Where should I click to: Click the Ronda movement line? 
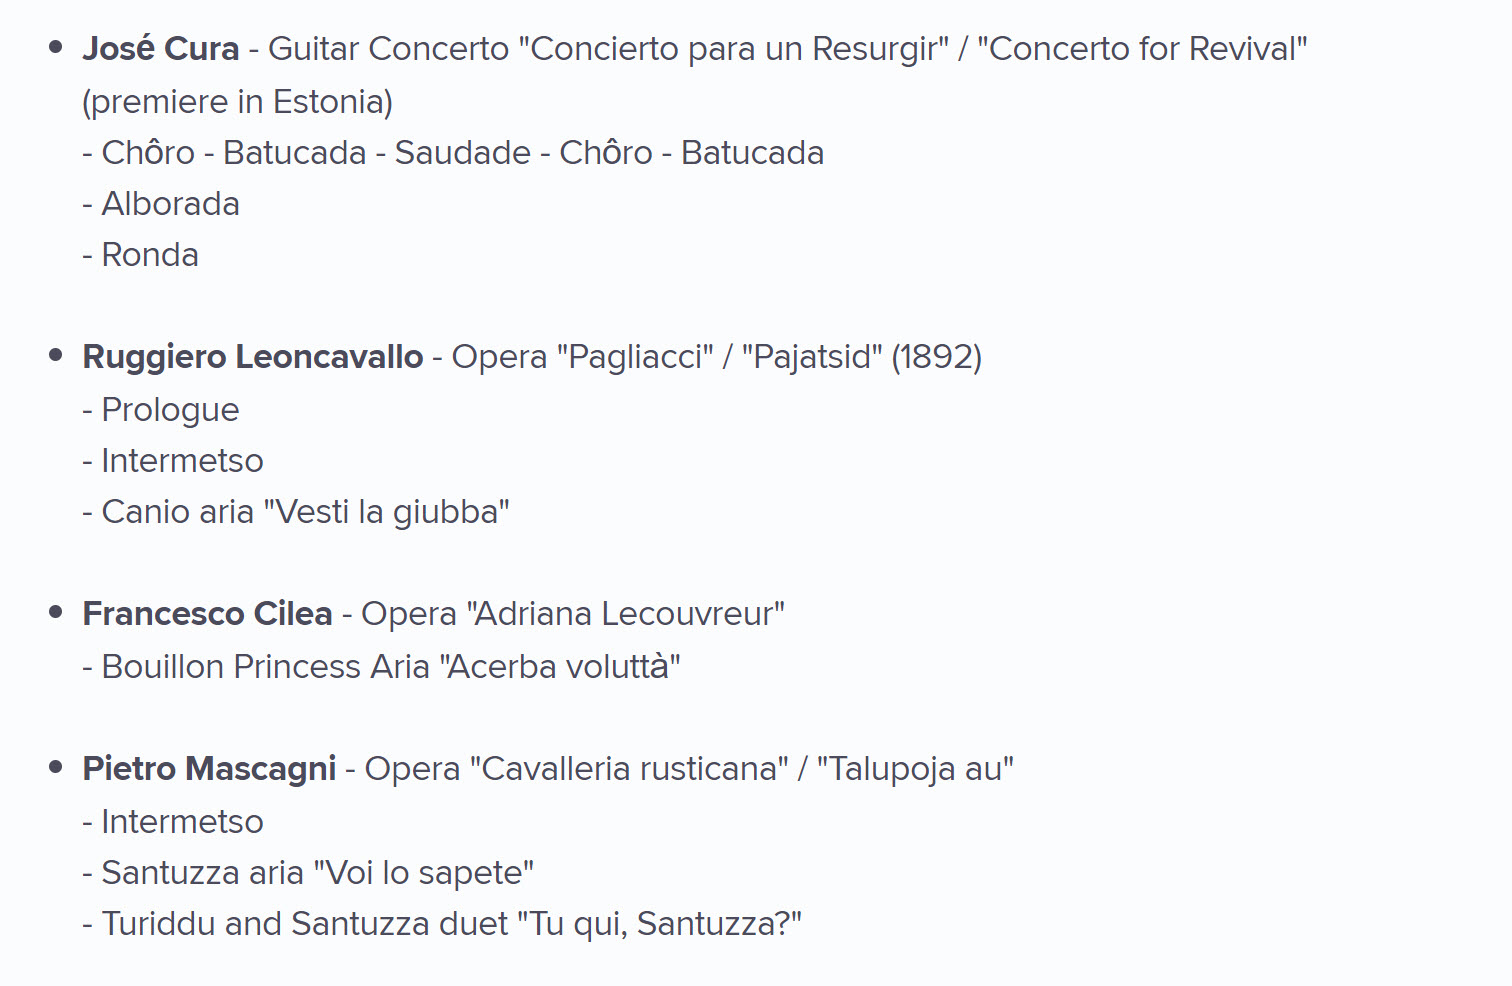tap(141, 255)
